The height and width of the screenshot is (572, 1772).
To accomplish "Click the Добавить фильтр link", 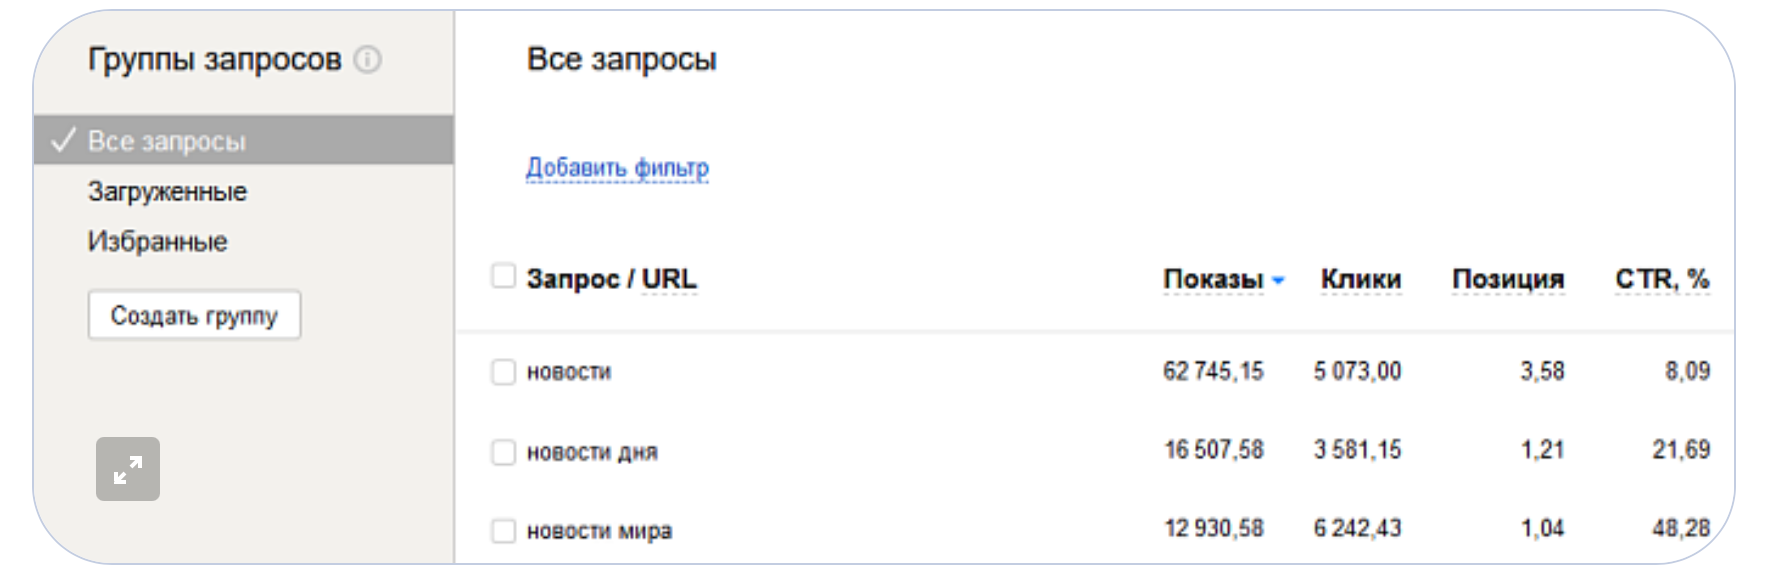I will pos(617,168).
